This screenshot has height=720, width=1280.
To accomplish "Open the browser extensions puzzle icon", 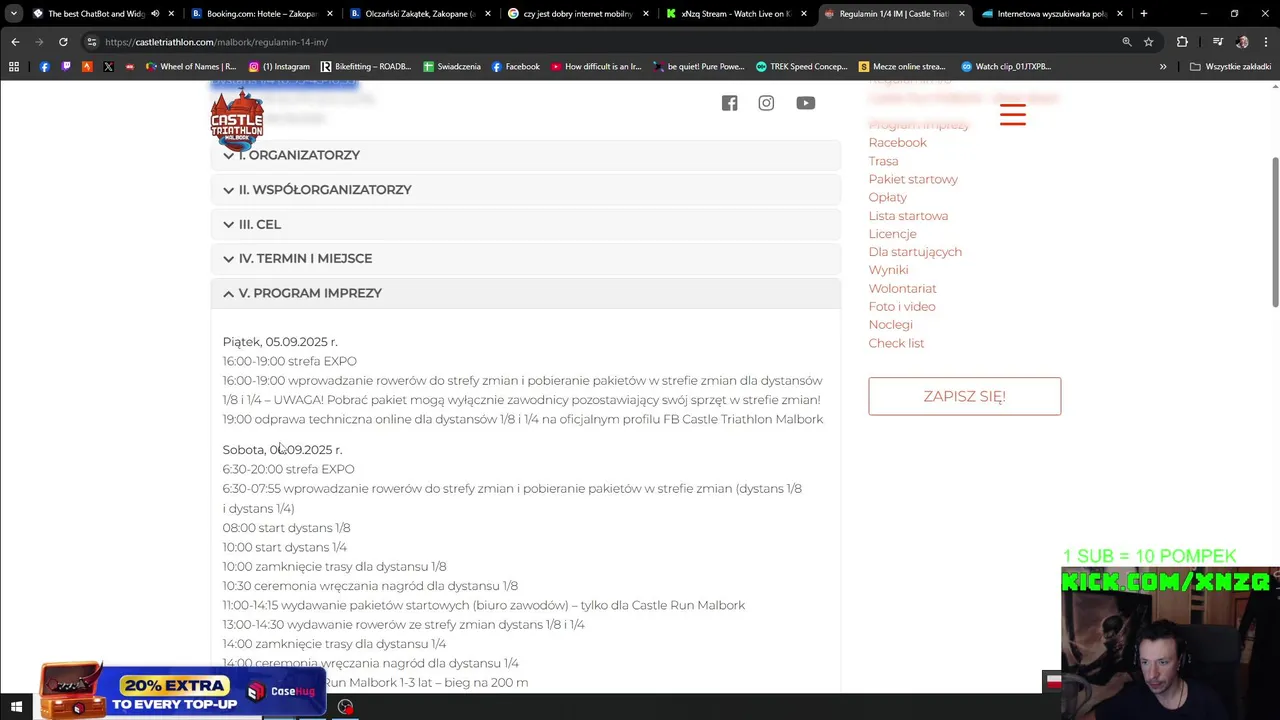I will point(1182,42).
